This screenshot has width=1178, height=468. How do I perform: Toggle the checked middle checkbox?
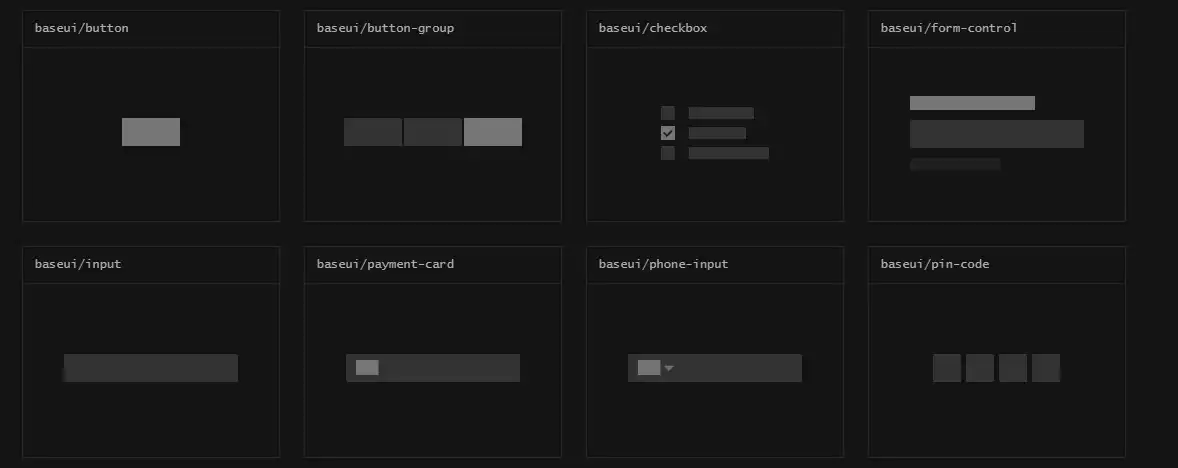(668, 133)
